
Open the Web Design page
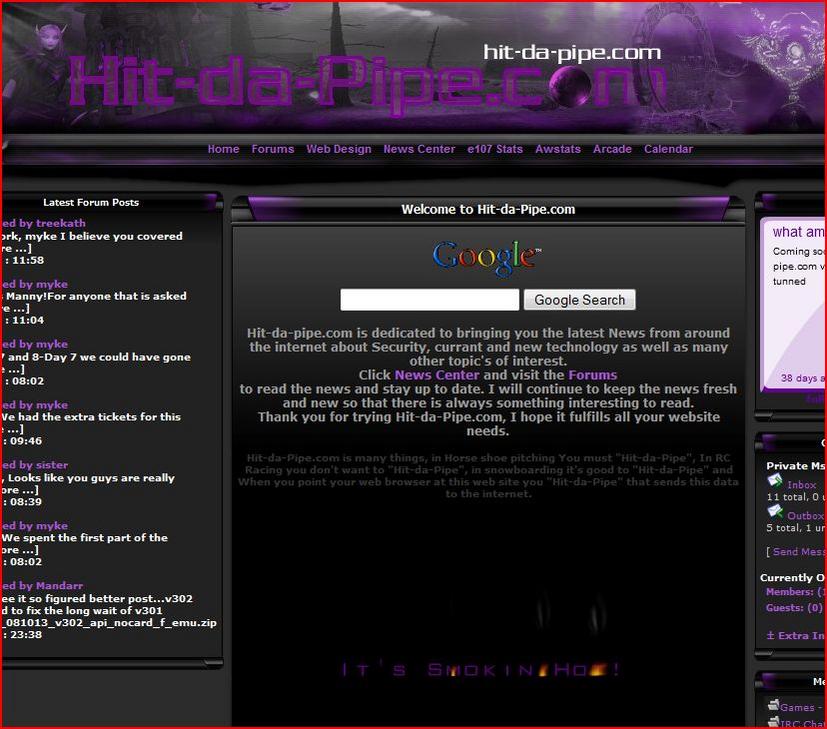(x=338, y=149)
